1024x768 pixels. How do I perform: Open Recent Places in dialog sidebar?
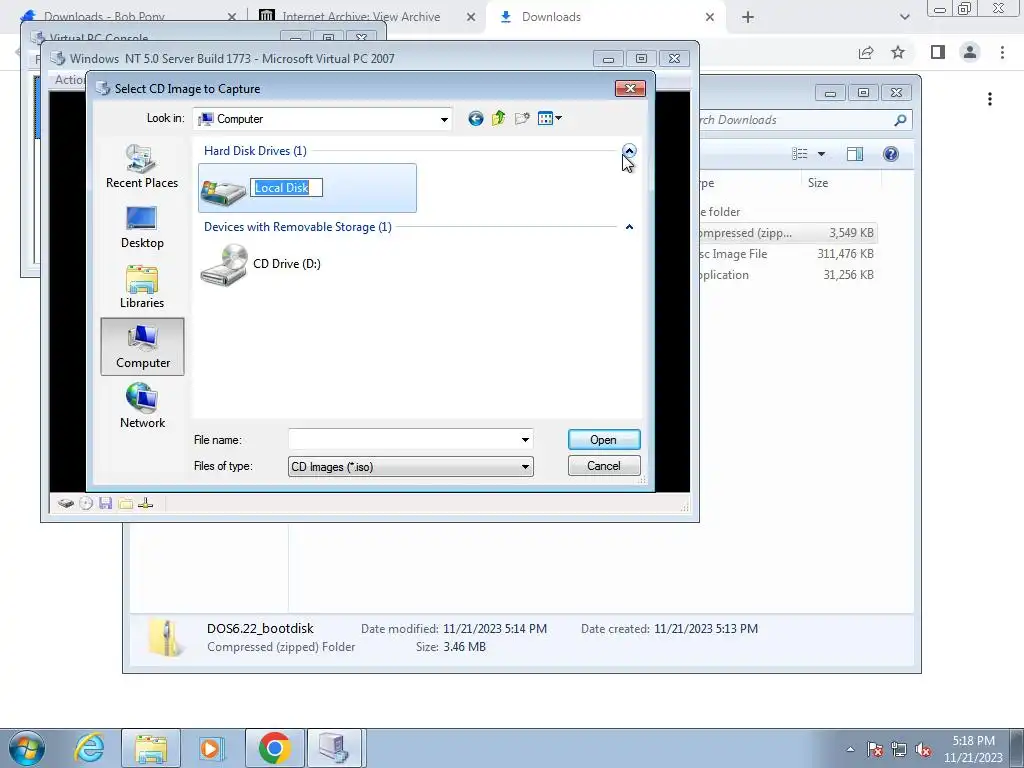click(142, 167)
